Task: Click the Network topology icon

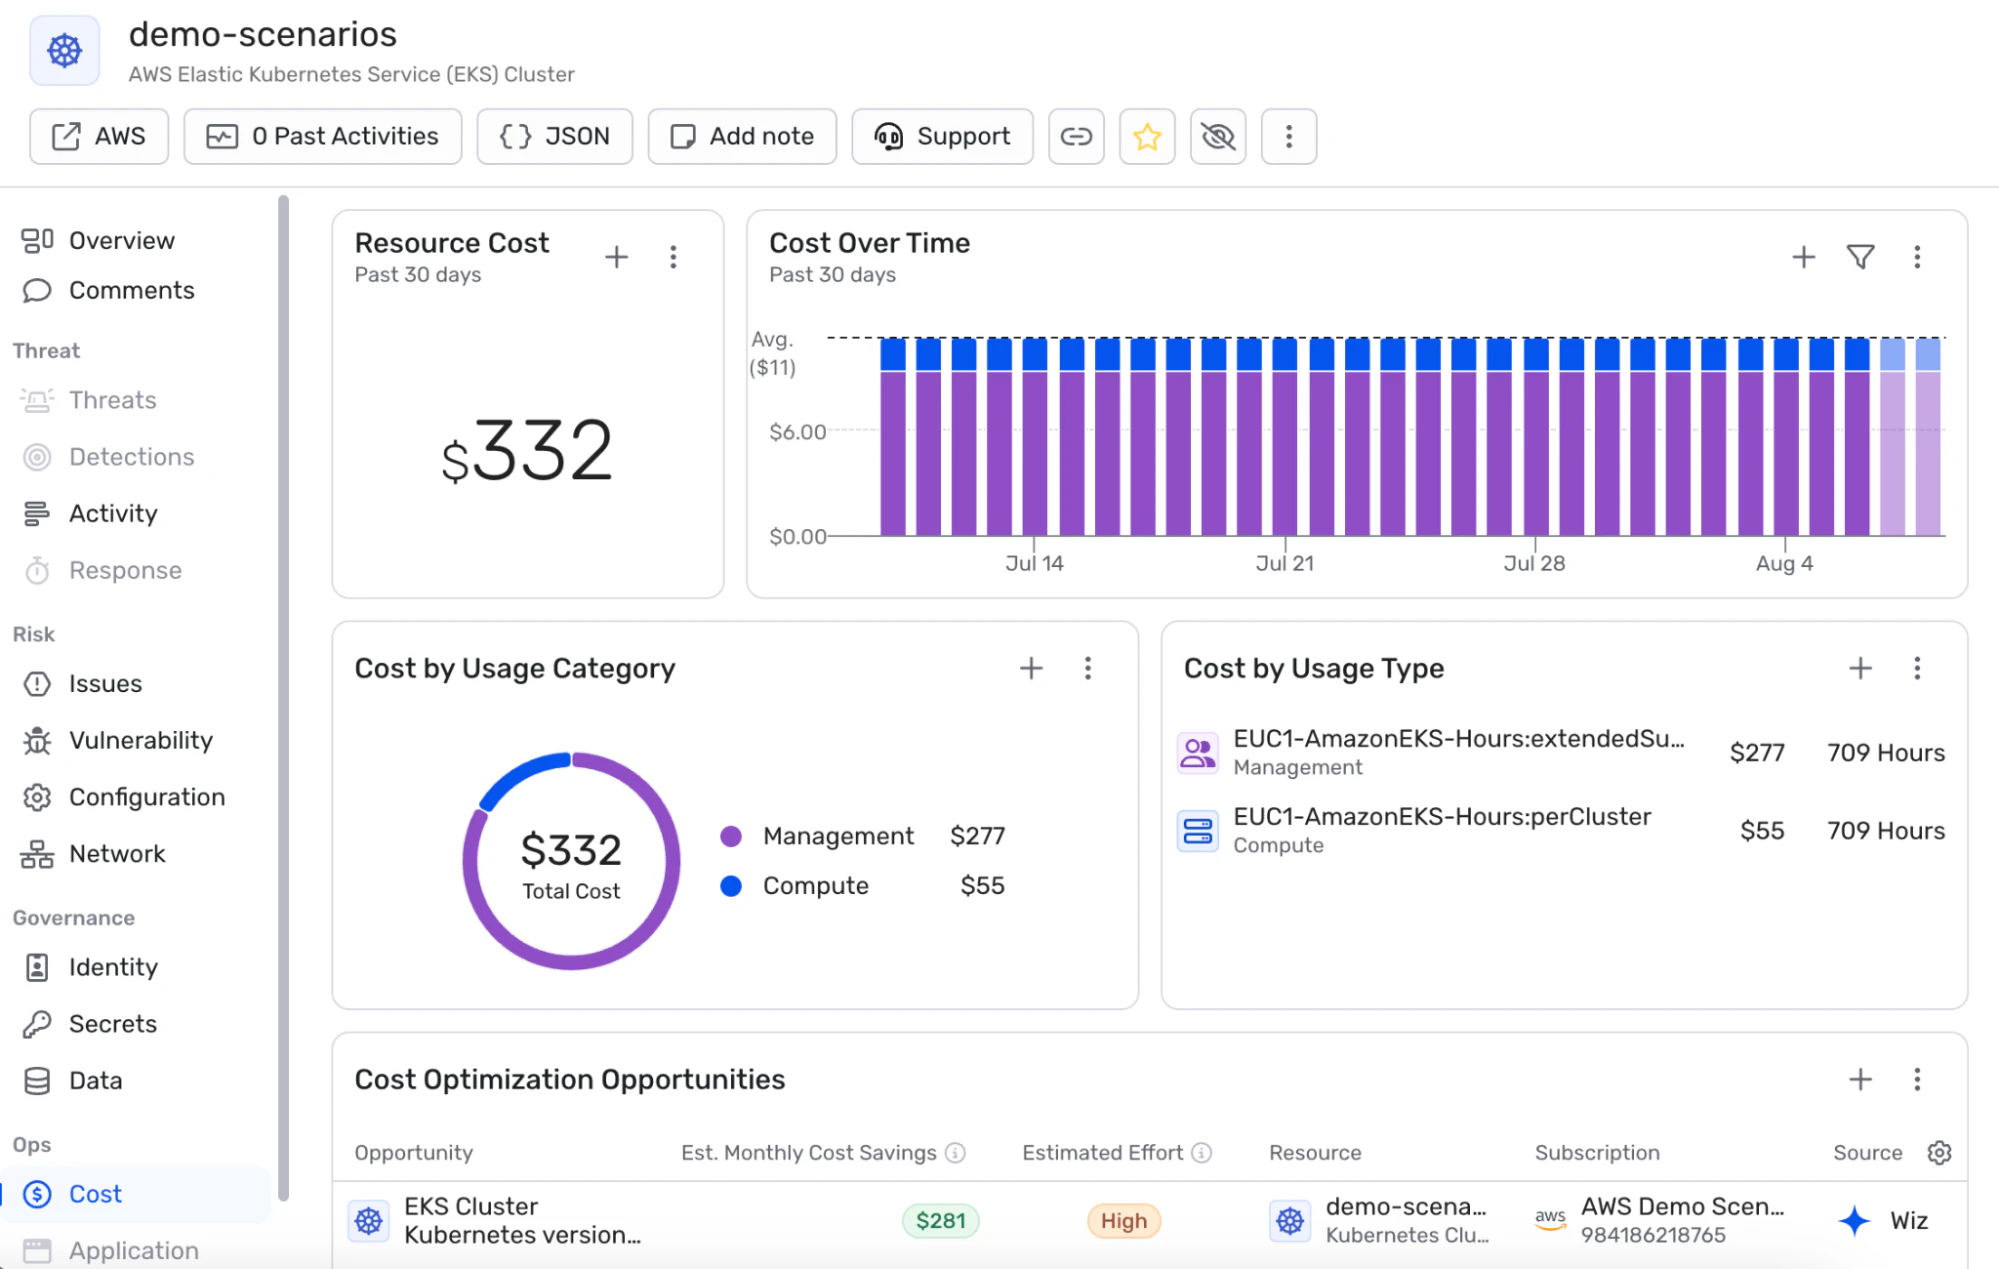Action: pyautogui.click(x=37, y=854)
